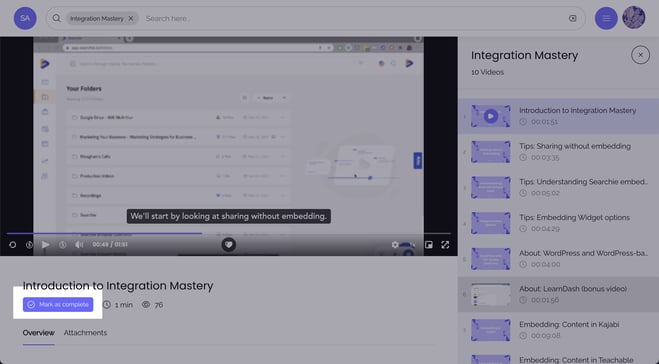This screenshot has height=364, width=659.
Task: Seek on the video progress bar
Action: 229,233
